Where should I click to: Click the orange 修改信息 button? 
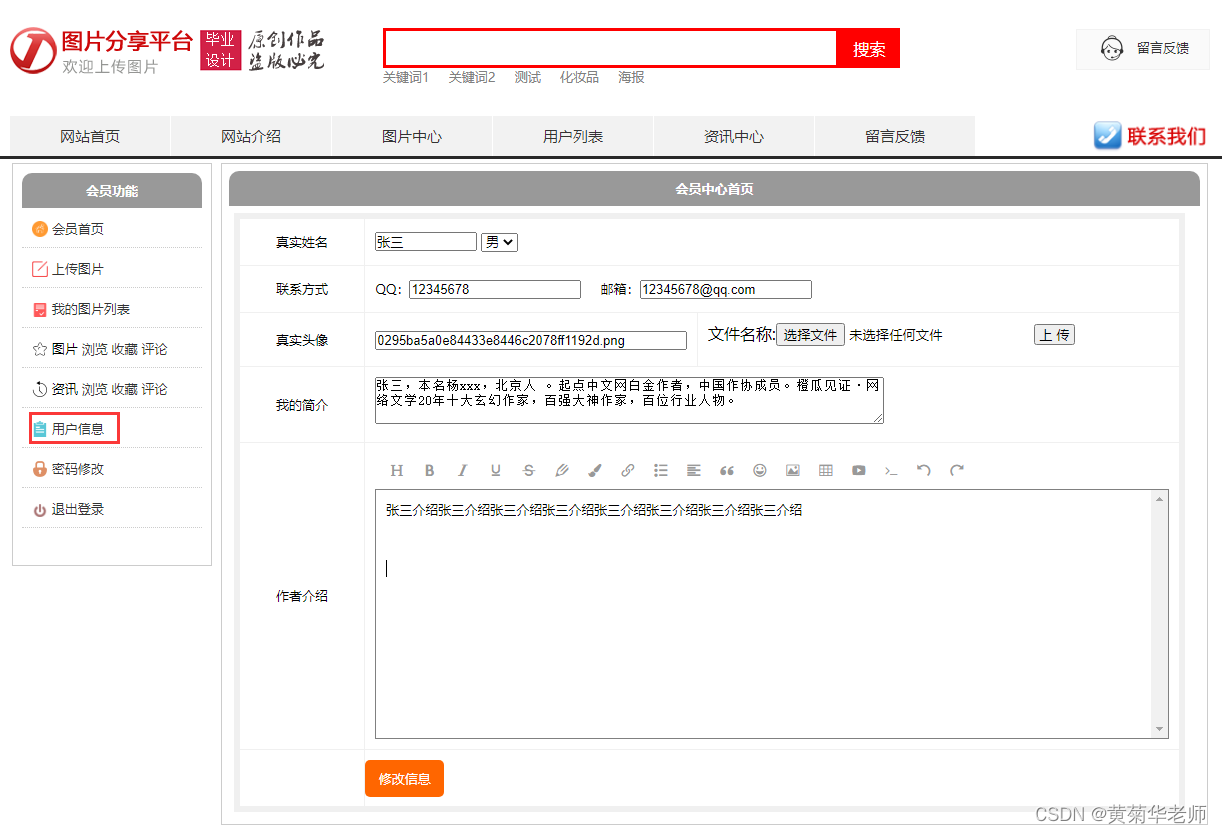click(404, 779)
